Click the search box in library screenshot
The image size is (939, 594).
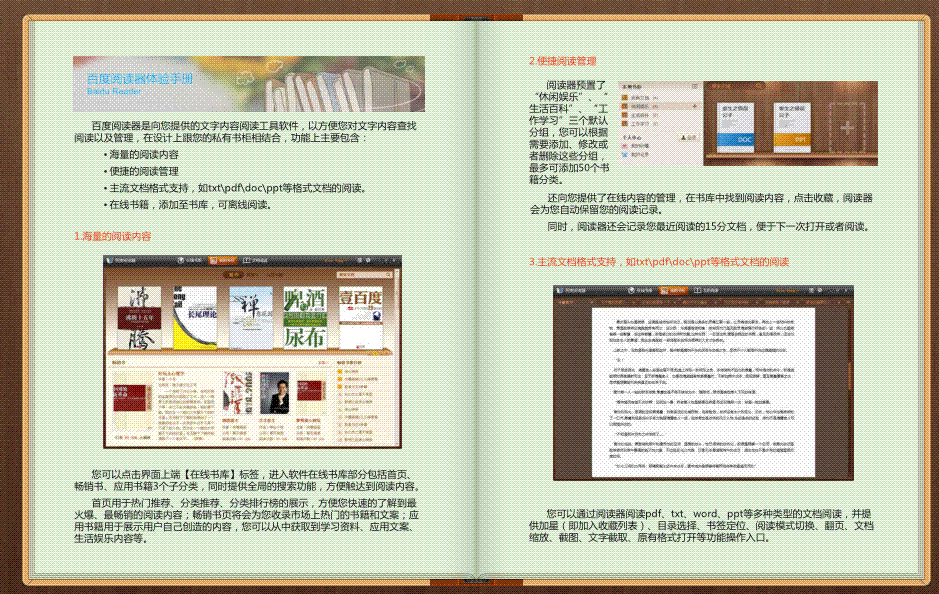364,275
